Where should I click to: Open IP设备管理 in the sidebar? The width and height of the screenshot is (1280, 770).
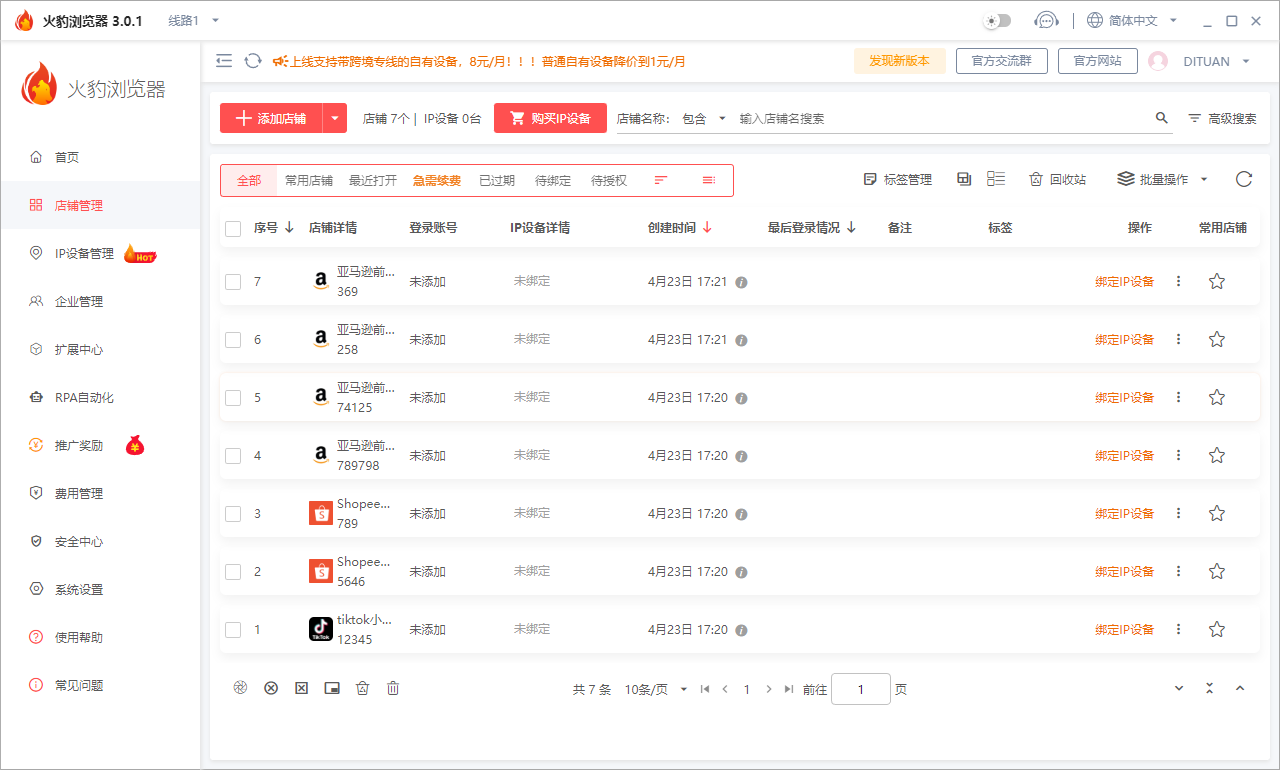(83, 253)
